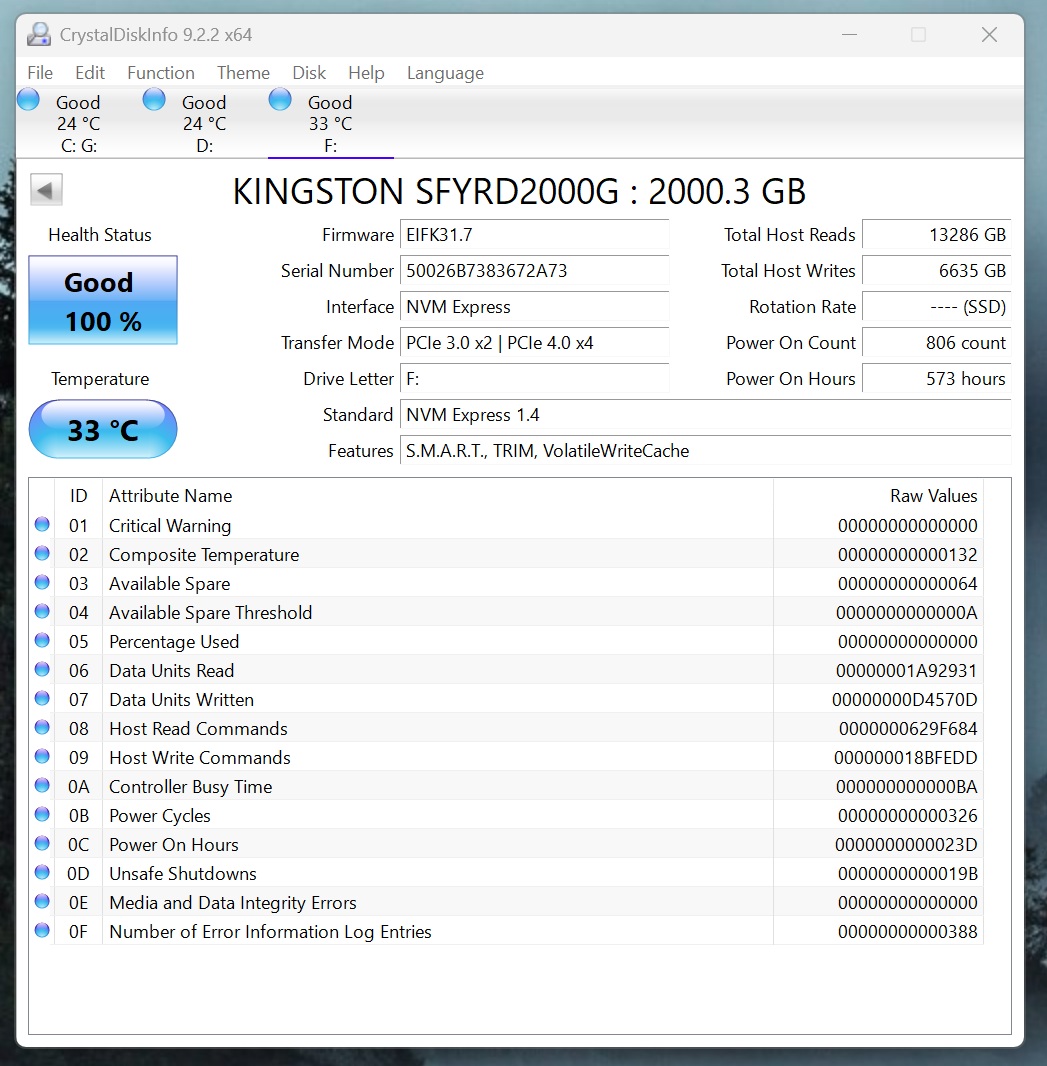This screenshot has width=1047, height=1066.
Task: Click the Power On Hours value 573 hours
Action: pos(937,379)
